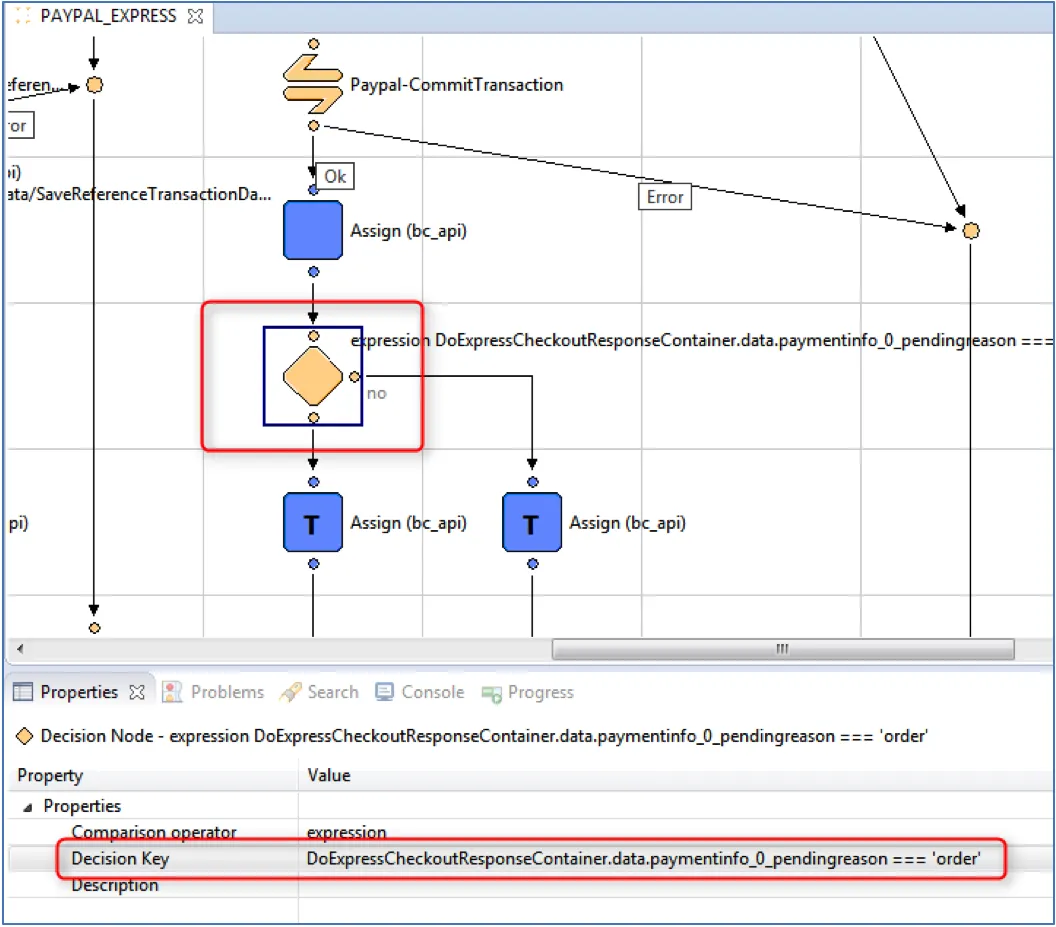The height and width of the screenshot is (927, 1056).
Task: Click the Decision Key value expression cell
Action: [x=643, y=858]
